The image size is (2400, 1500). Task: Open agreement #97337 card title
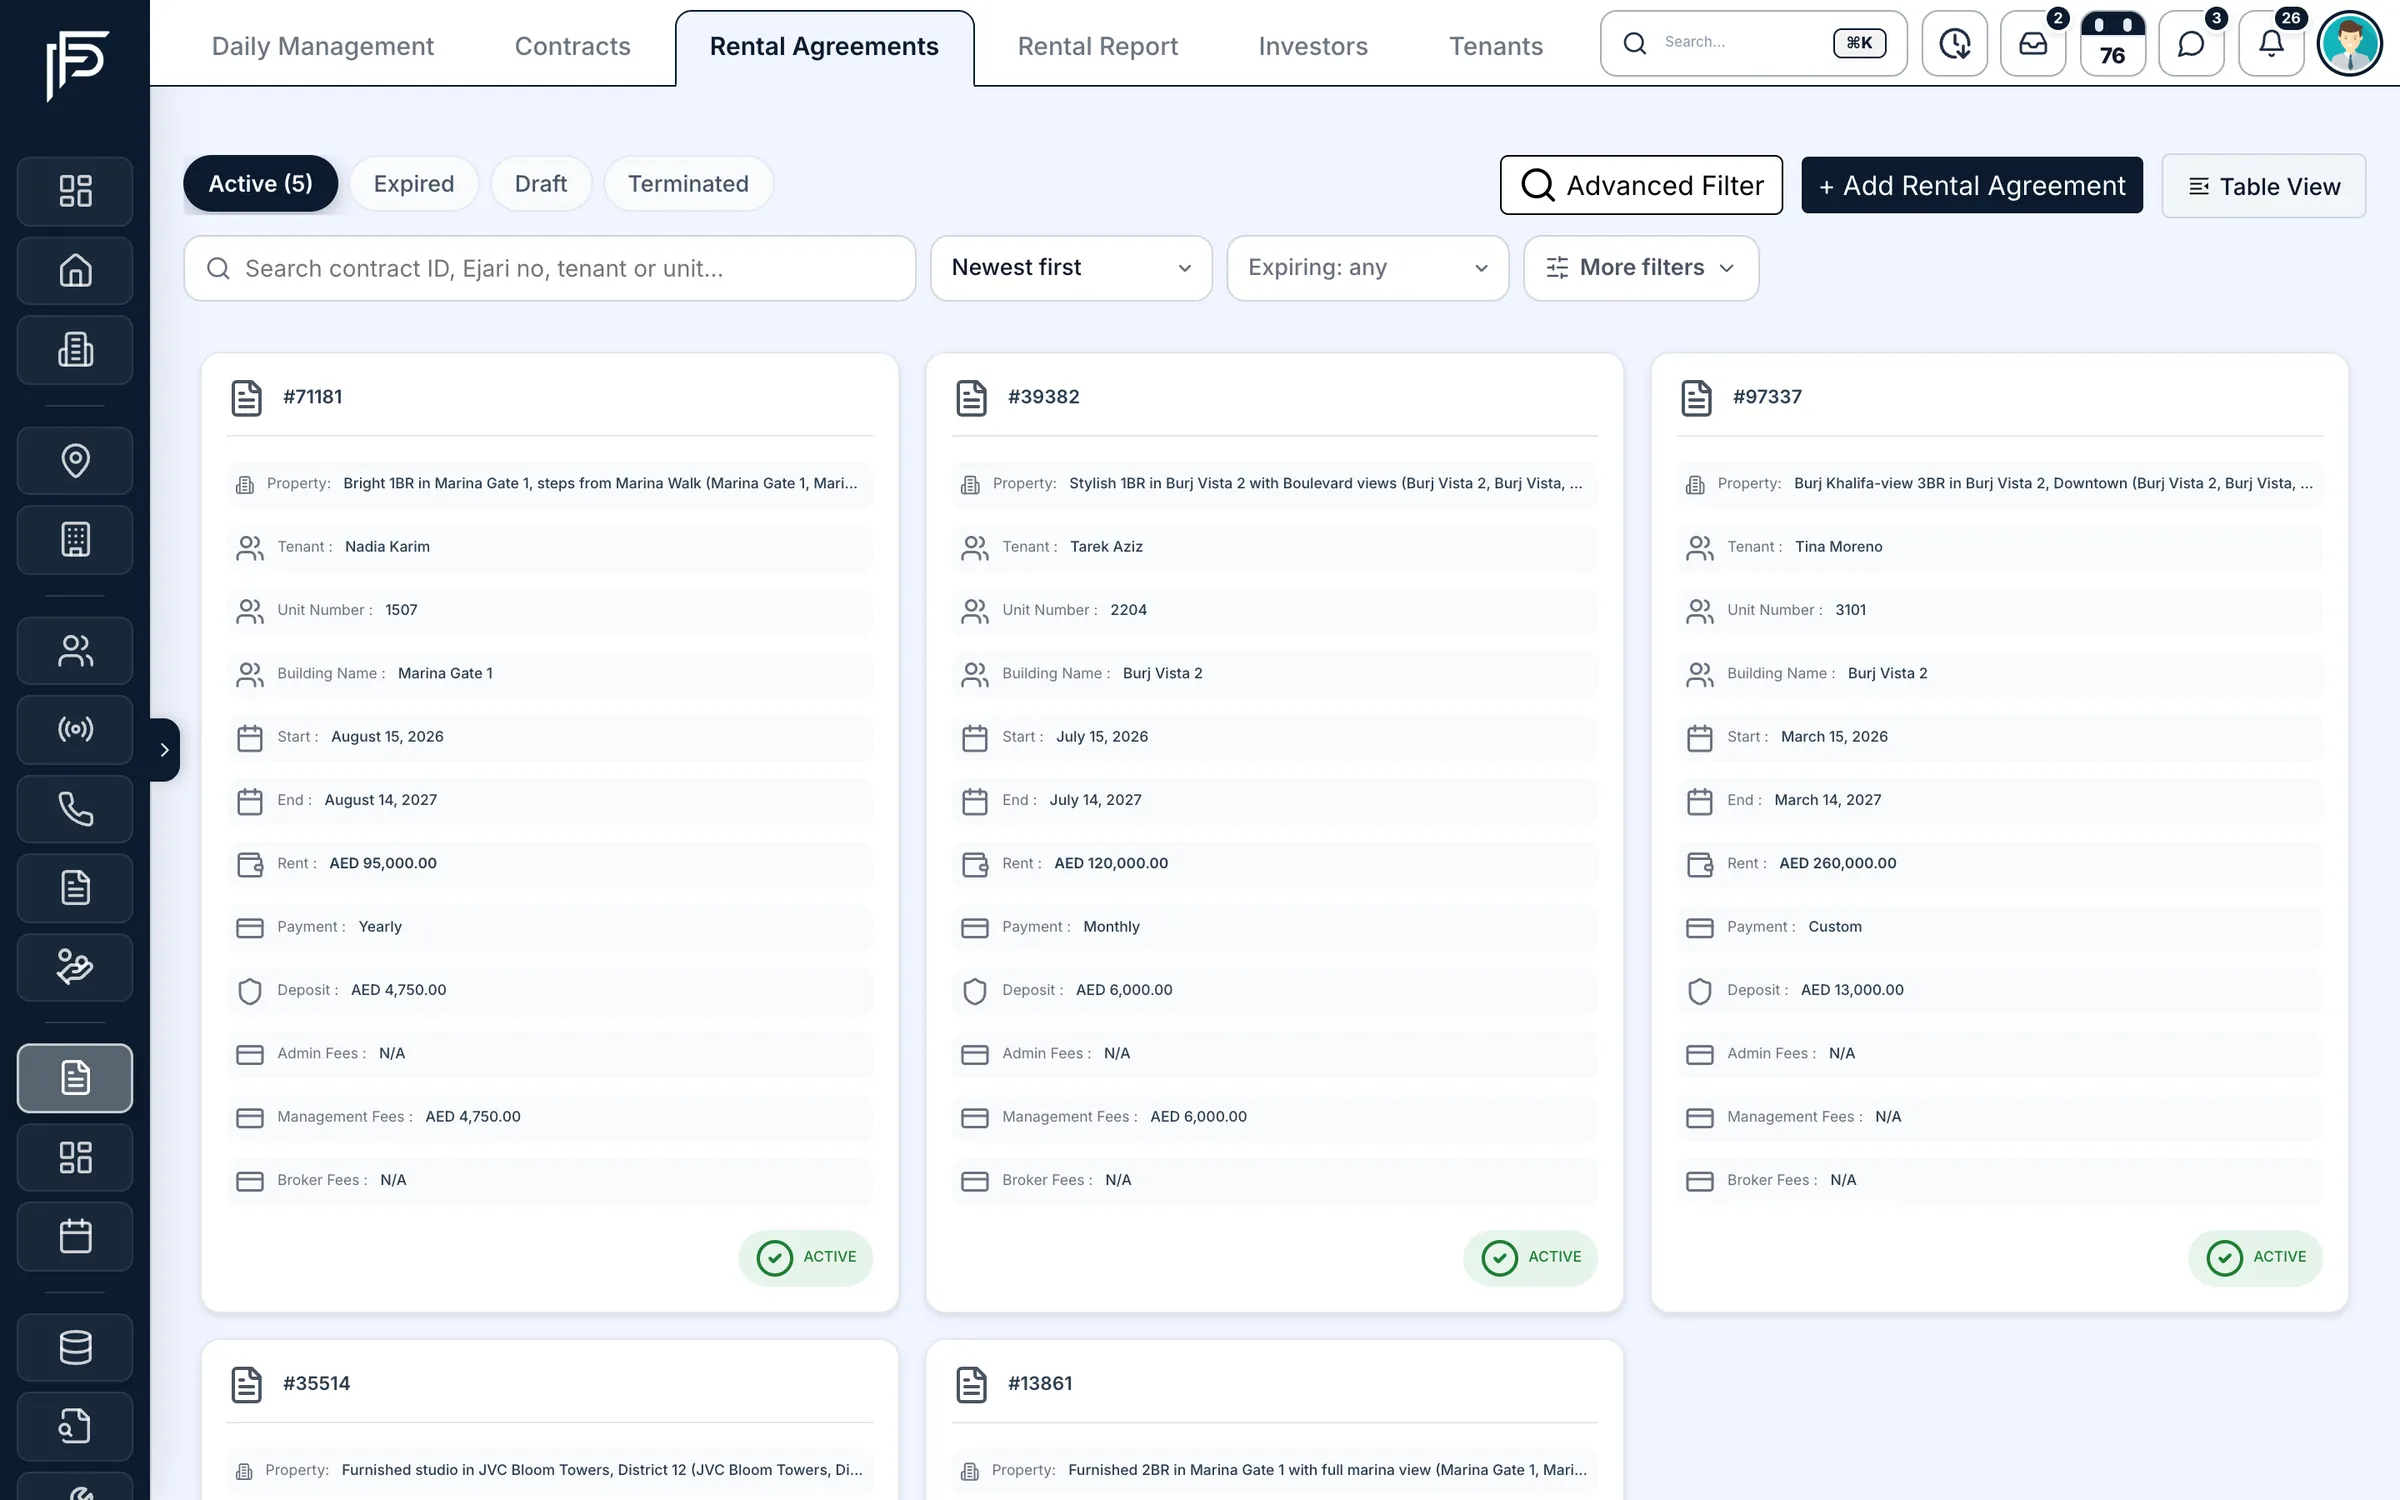pos(1767,397)
